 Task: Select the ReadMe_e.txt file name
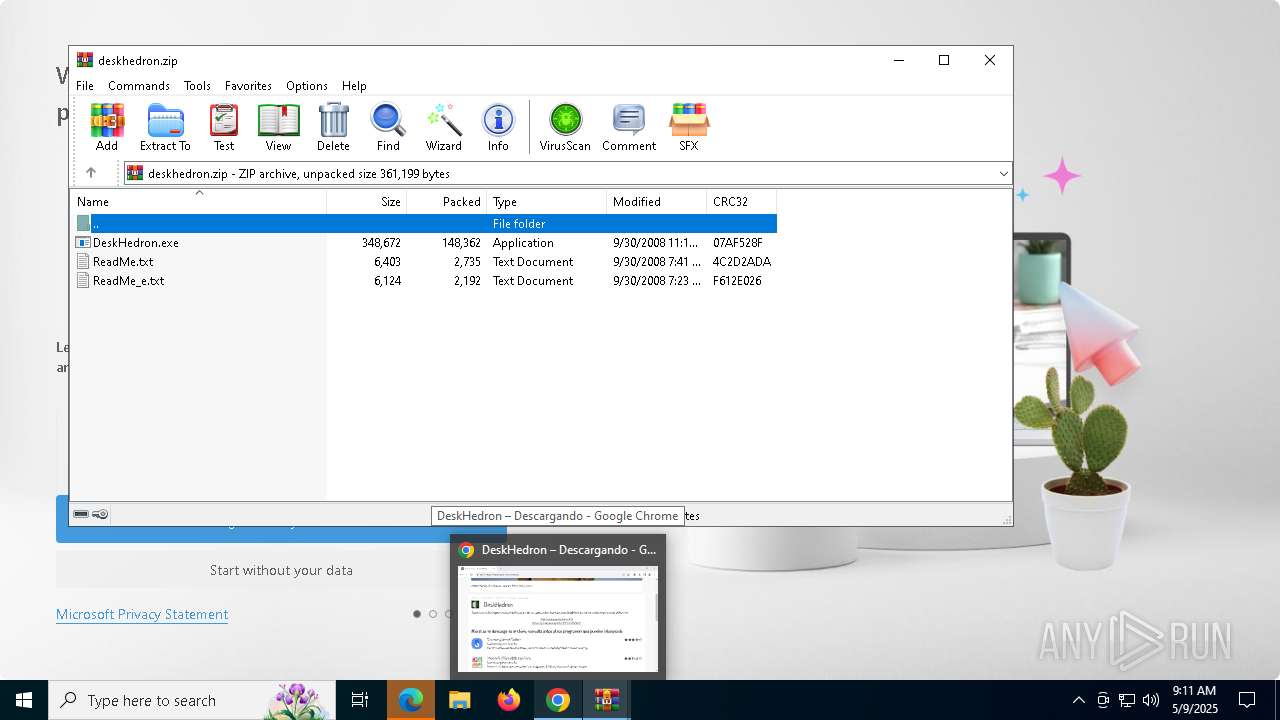click(128, 281)
